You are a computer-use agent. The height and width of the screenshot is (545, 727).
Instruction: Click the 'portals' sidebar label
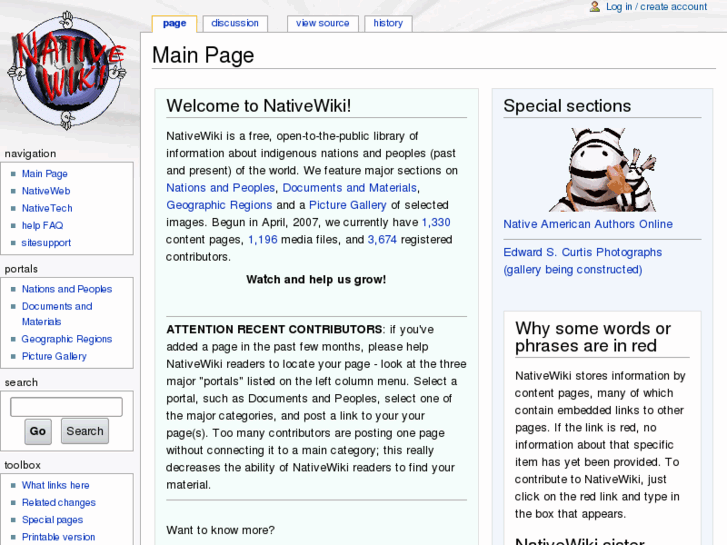pos(21,269)
